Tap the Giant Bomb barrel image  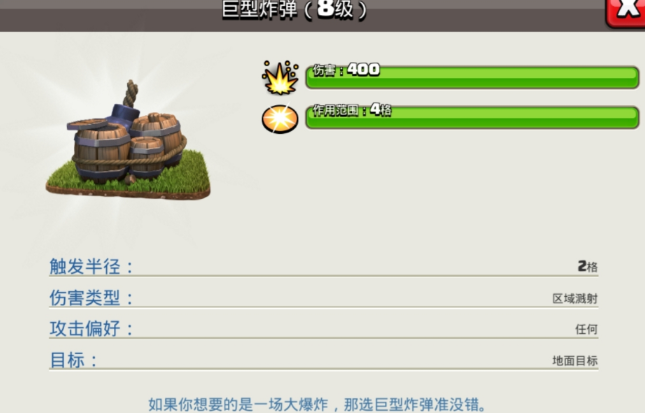[x=128, y=140]
